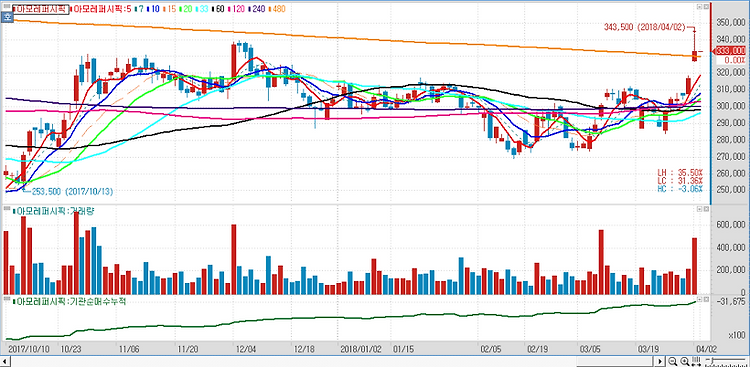Screen dimensions: 750x367
Task: Select the 7-day moving average legend
Action: click(x=139, y=9)
